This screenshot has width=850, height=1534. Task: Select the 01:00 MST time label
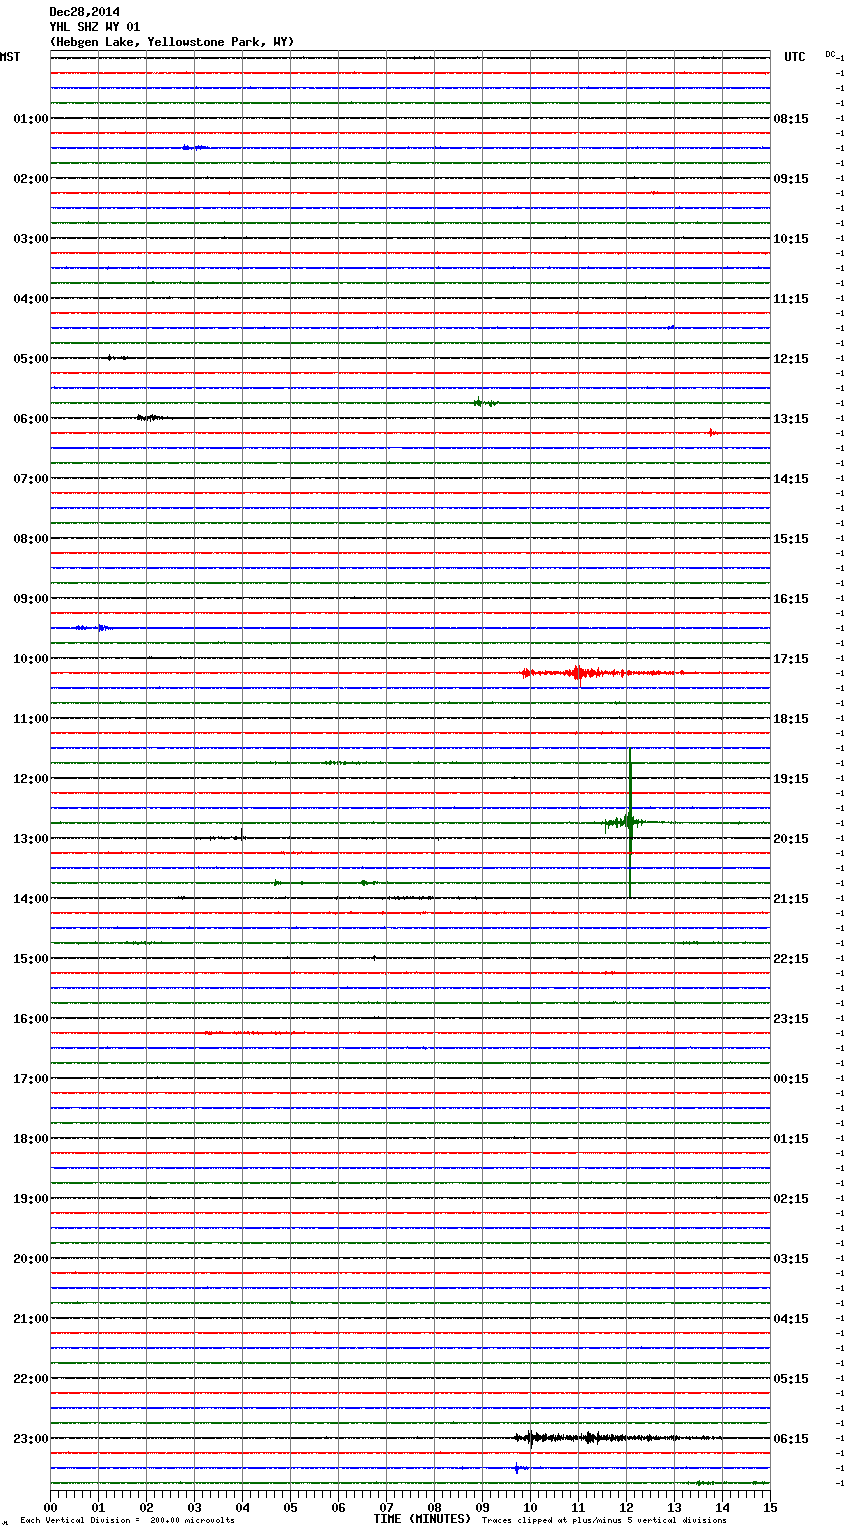tap(30, 119)
